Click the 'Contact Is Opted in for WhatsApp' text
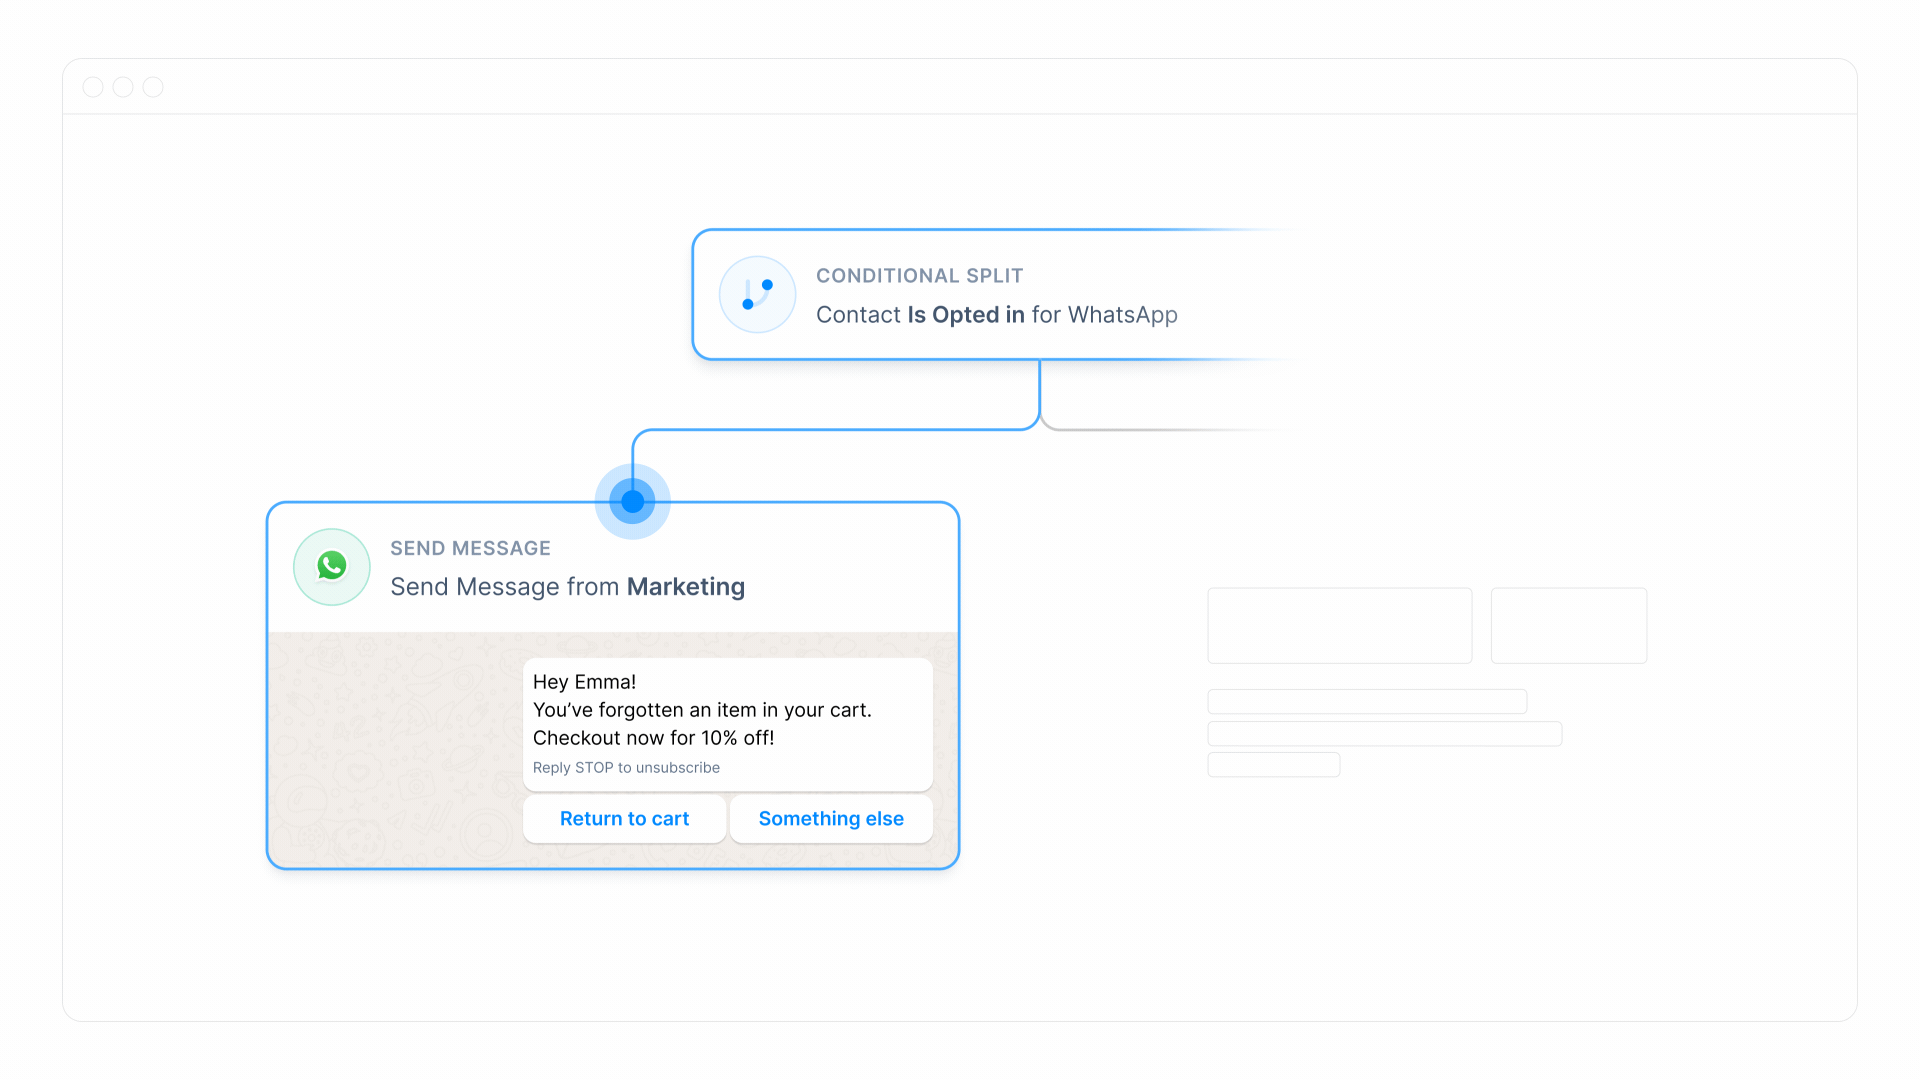Image resolution: width=1920 pixels, height=1080 pixels. point(996,315)
